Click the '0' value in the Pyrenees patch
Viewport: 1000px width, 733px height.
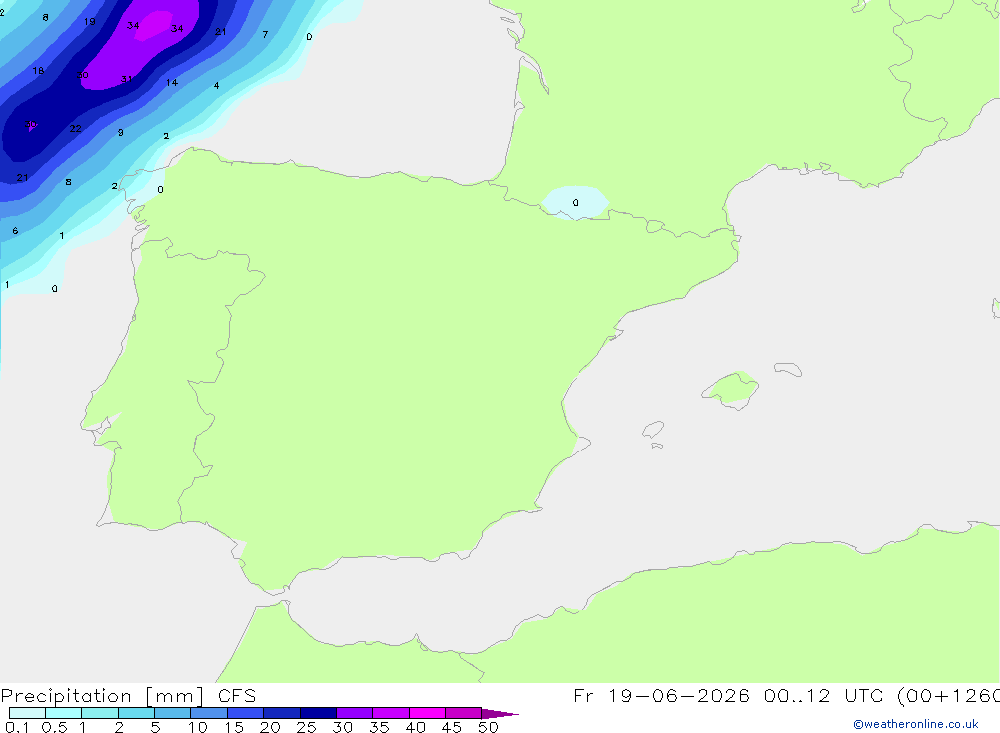(x=576, y=203)
